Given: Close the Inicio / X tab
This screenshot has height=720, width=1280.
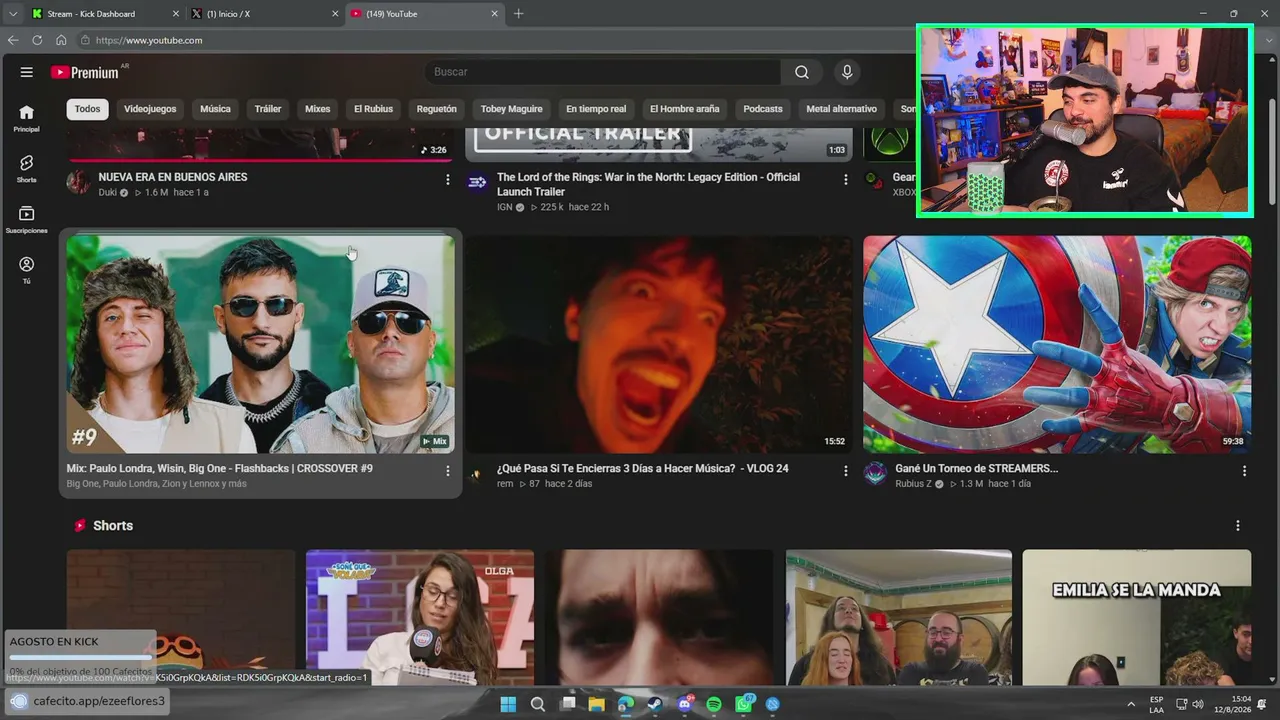Looking at the screenshot, I should (x=335, y=14).
